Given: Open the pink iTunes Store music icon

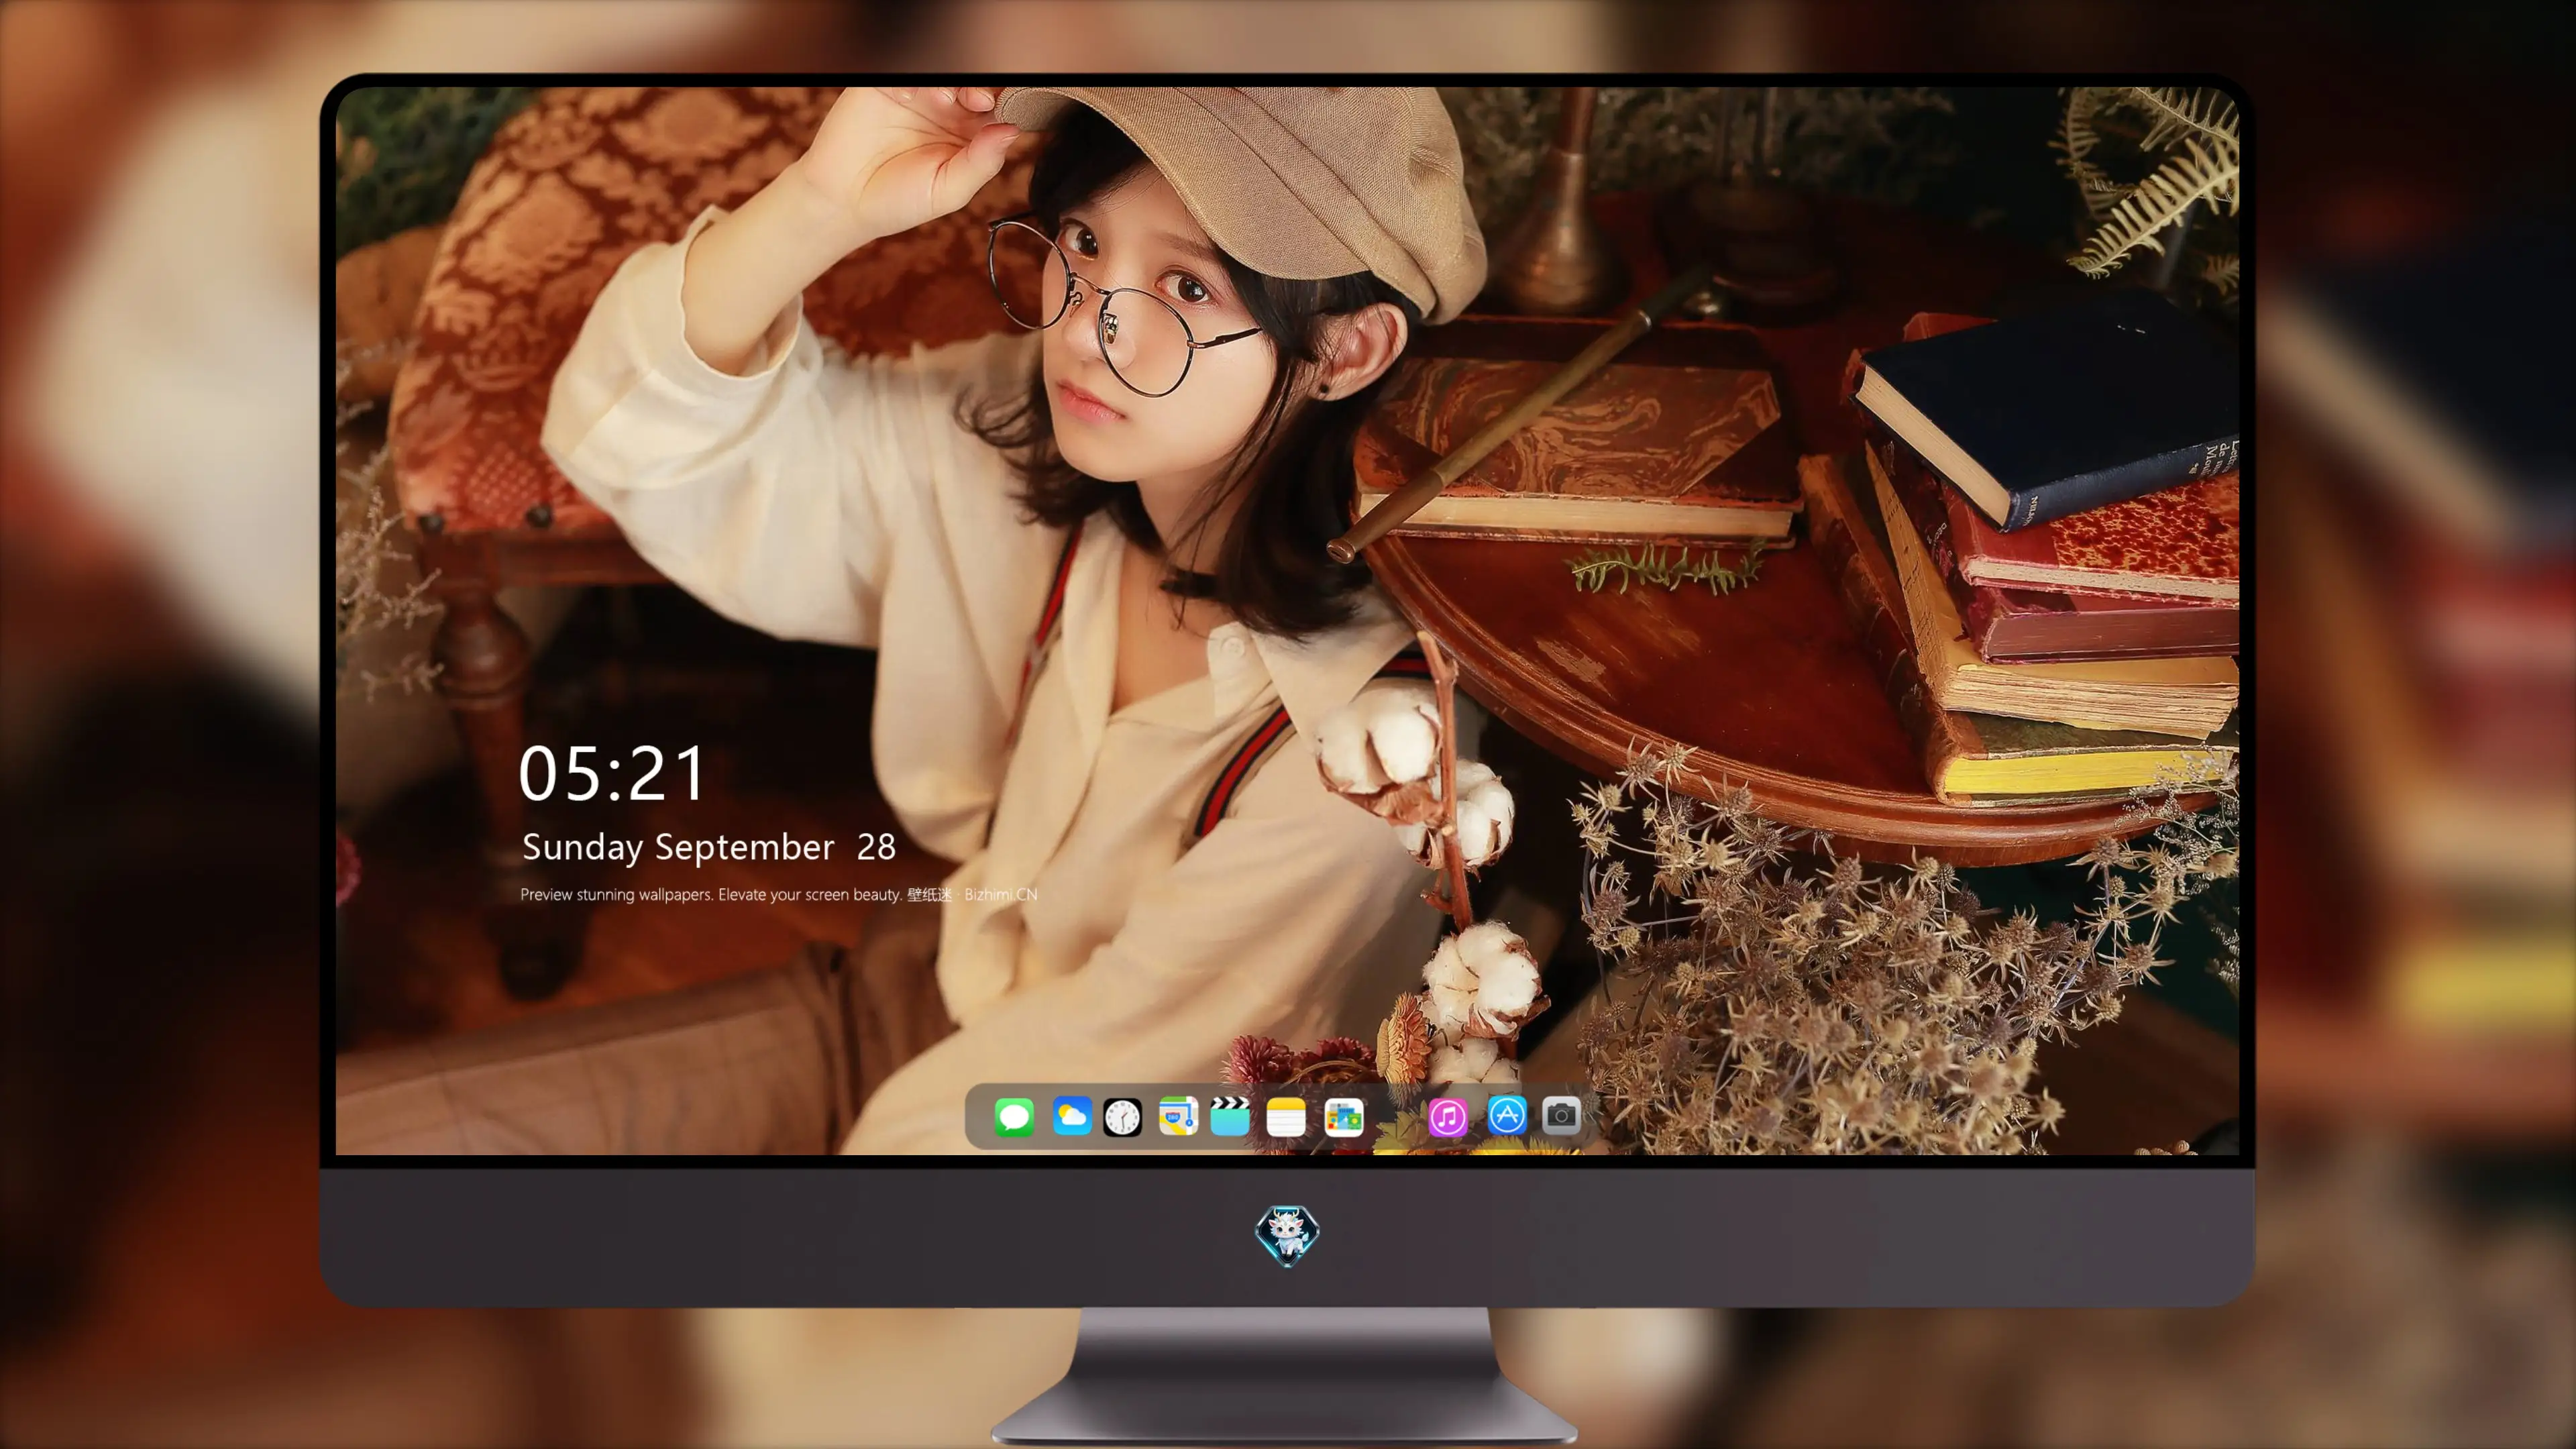Looking at the screenshot, I should click(x=1448, y=1117).
